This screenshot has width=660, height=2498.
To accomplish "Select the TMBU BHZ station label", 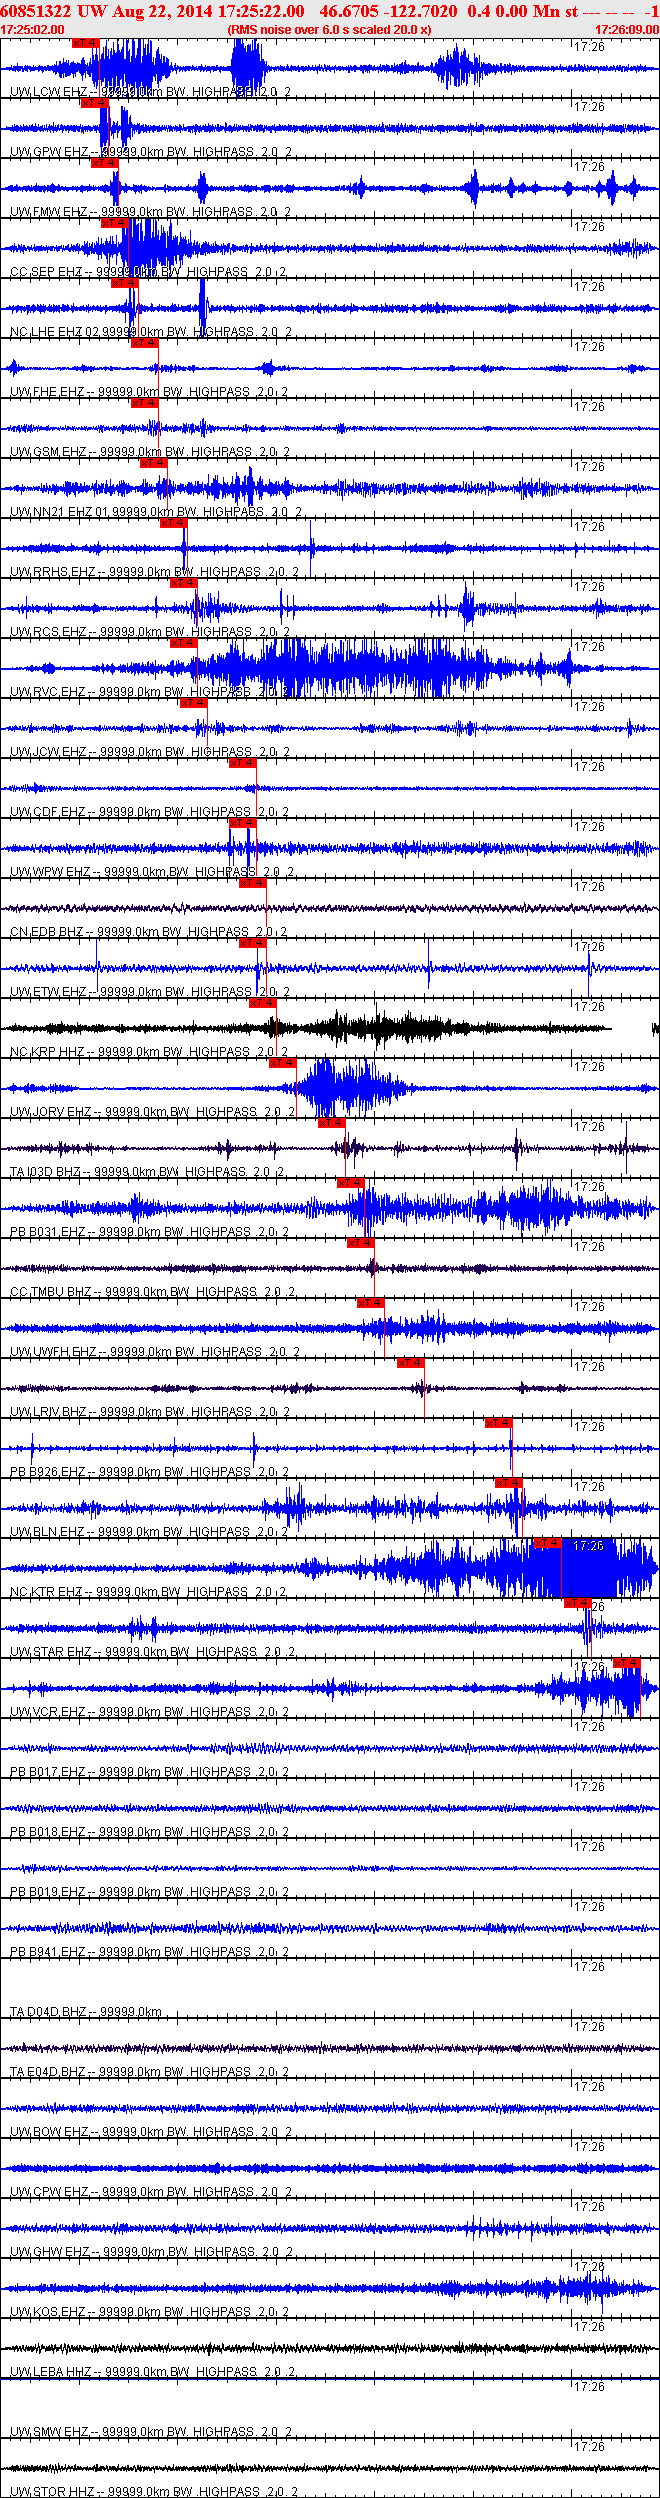I will click(152, 1292).
